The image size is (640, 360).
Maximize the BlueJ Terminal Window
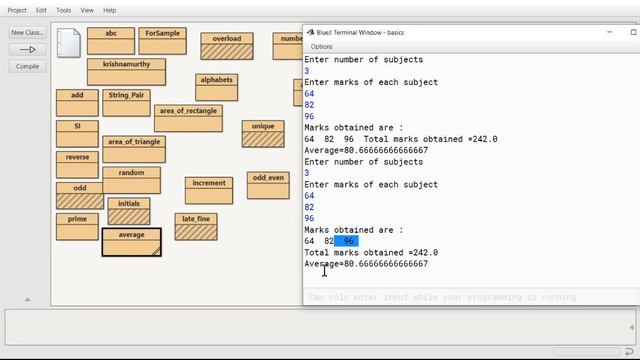click(633, 32)
